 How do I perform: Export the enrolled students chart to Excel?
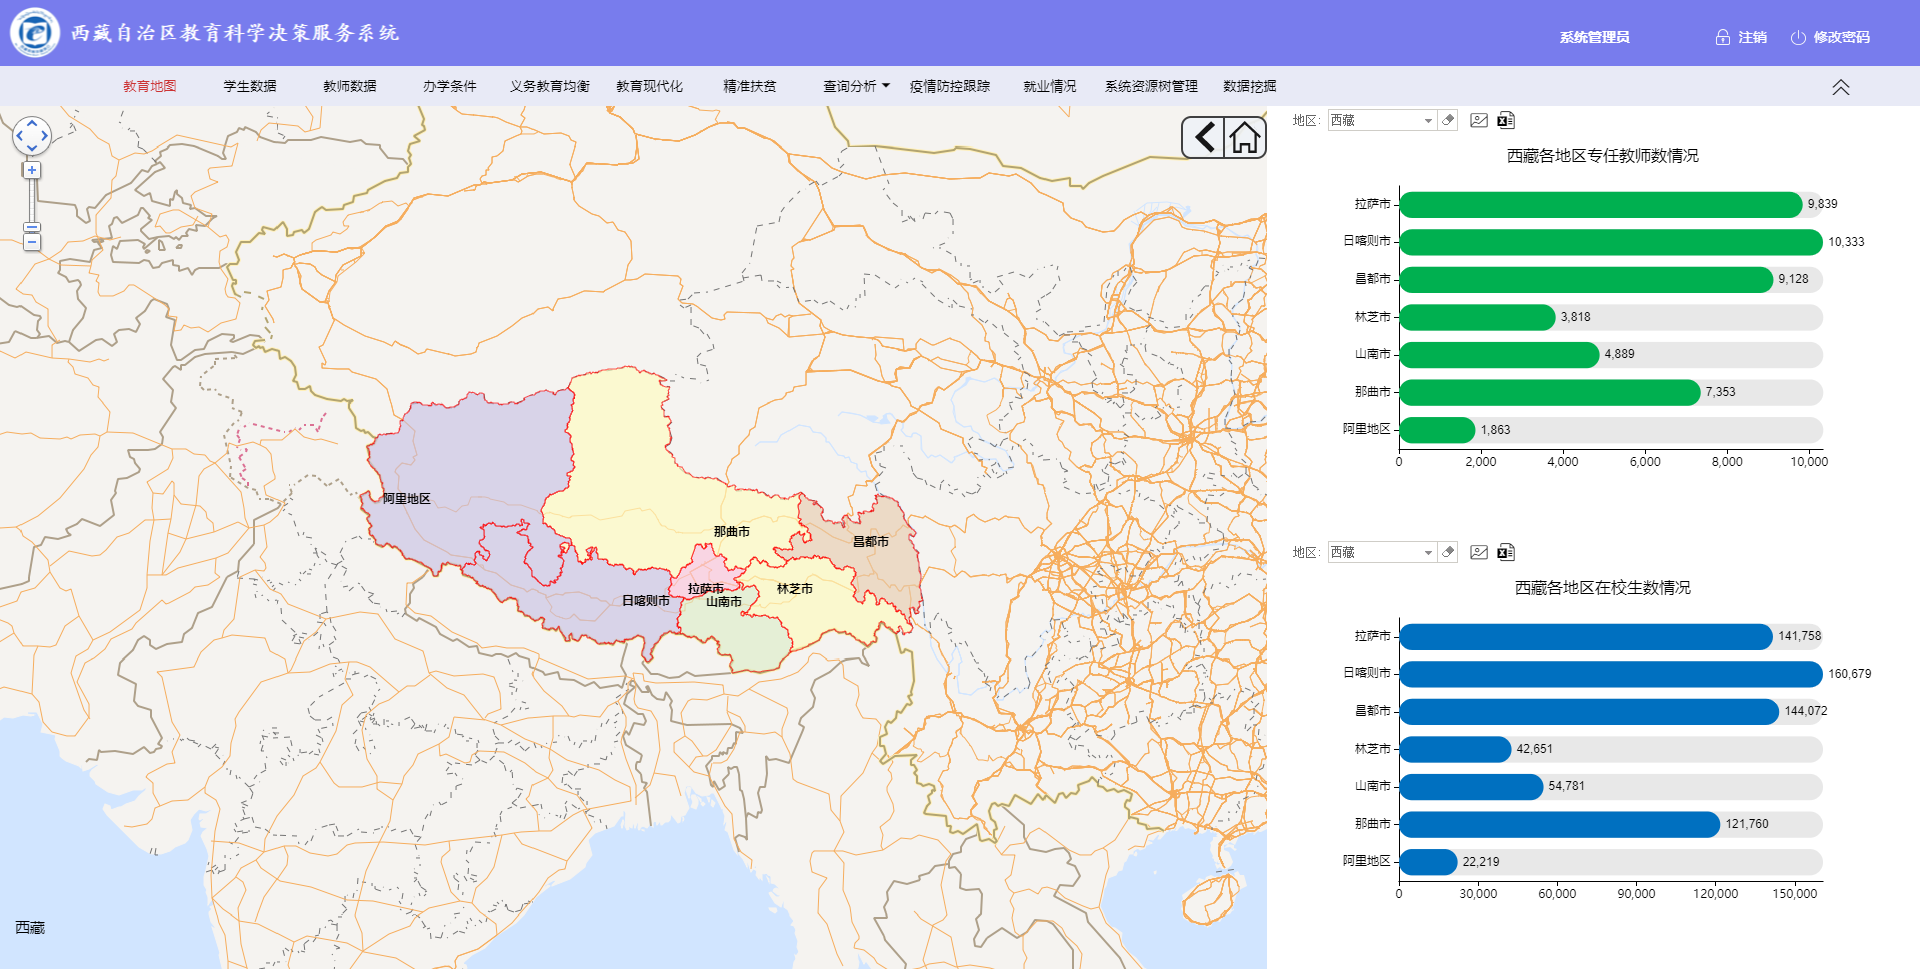(1506, 553)
